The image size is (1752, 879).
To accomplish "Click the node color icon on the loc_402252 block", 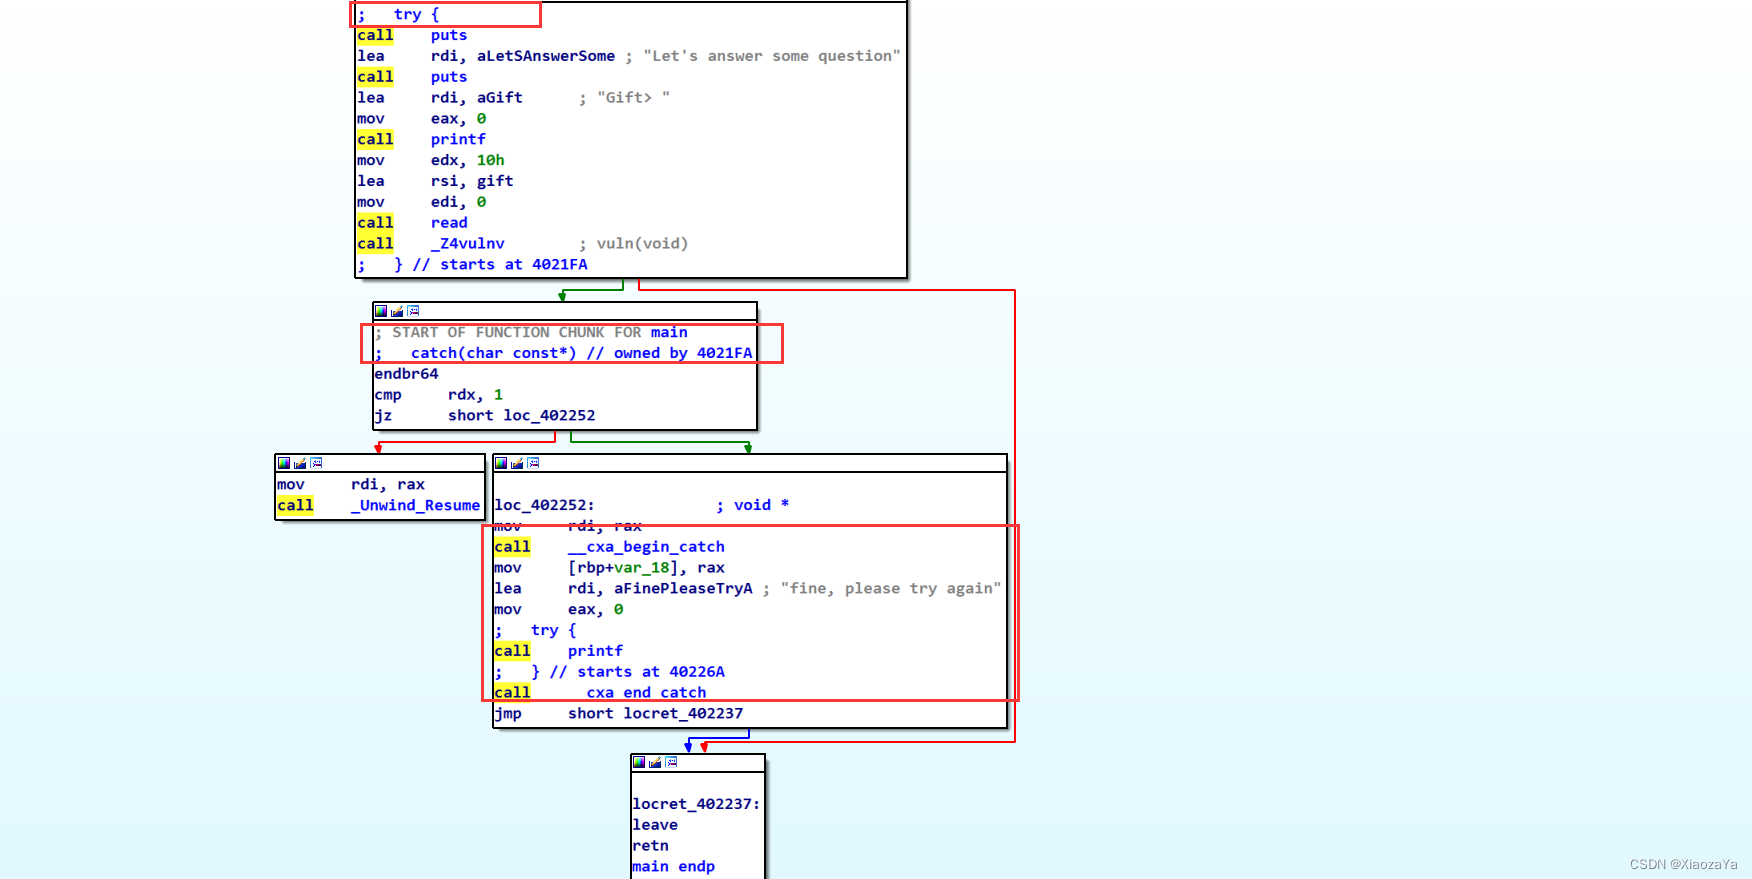I will 501,463.
